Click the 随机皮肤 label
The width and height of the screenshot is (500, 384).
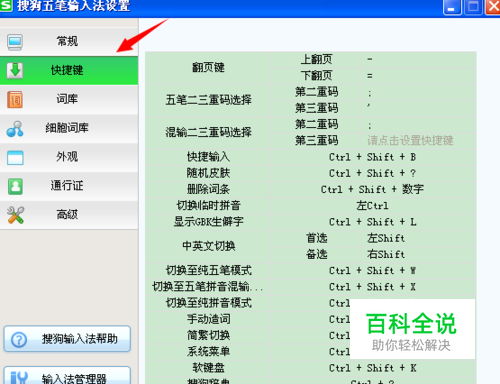point(208,173)
